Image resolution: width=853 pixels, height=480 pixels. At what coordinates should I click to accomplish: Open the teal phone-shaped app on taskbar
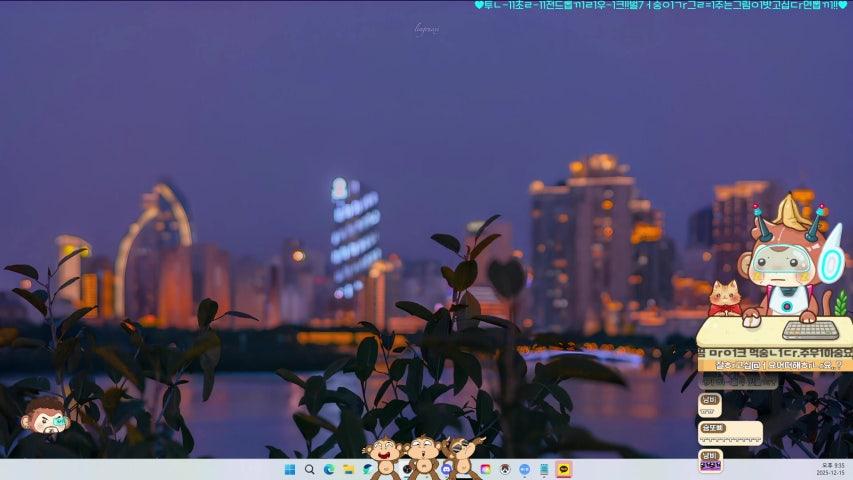pos(544,470)
